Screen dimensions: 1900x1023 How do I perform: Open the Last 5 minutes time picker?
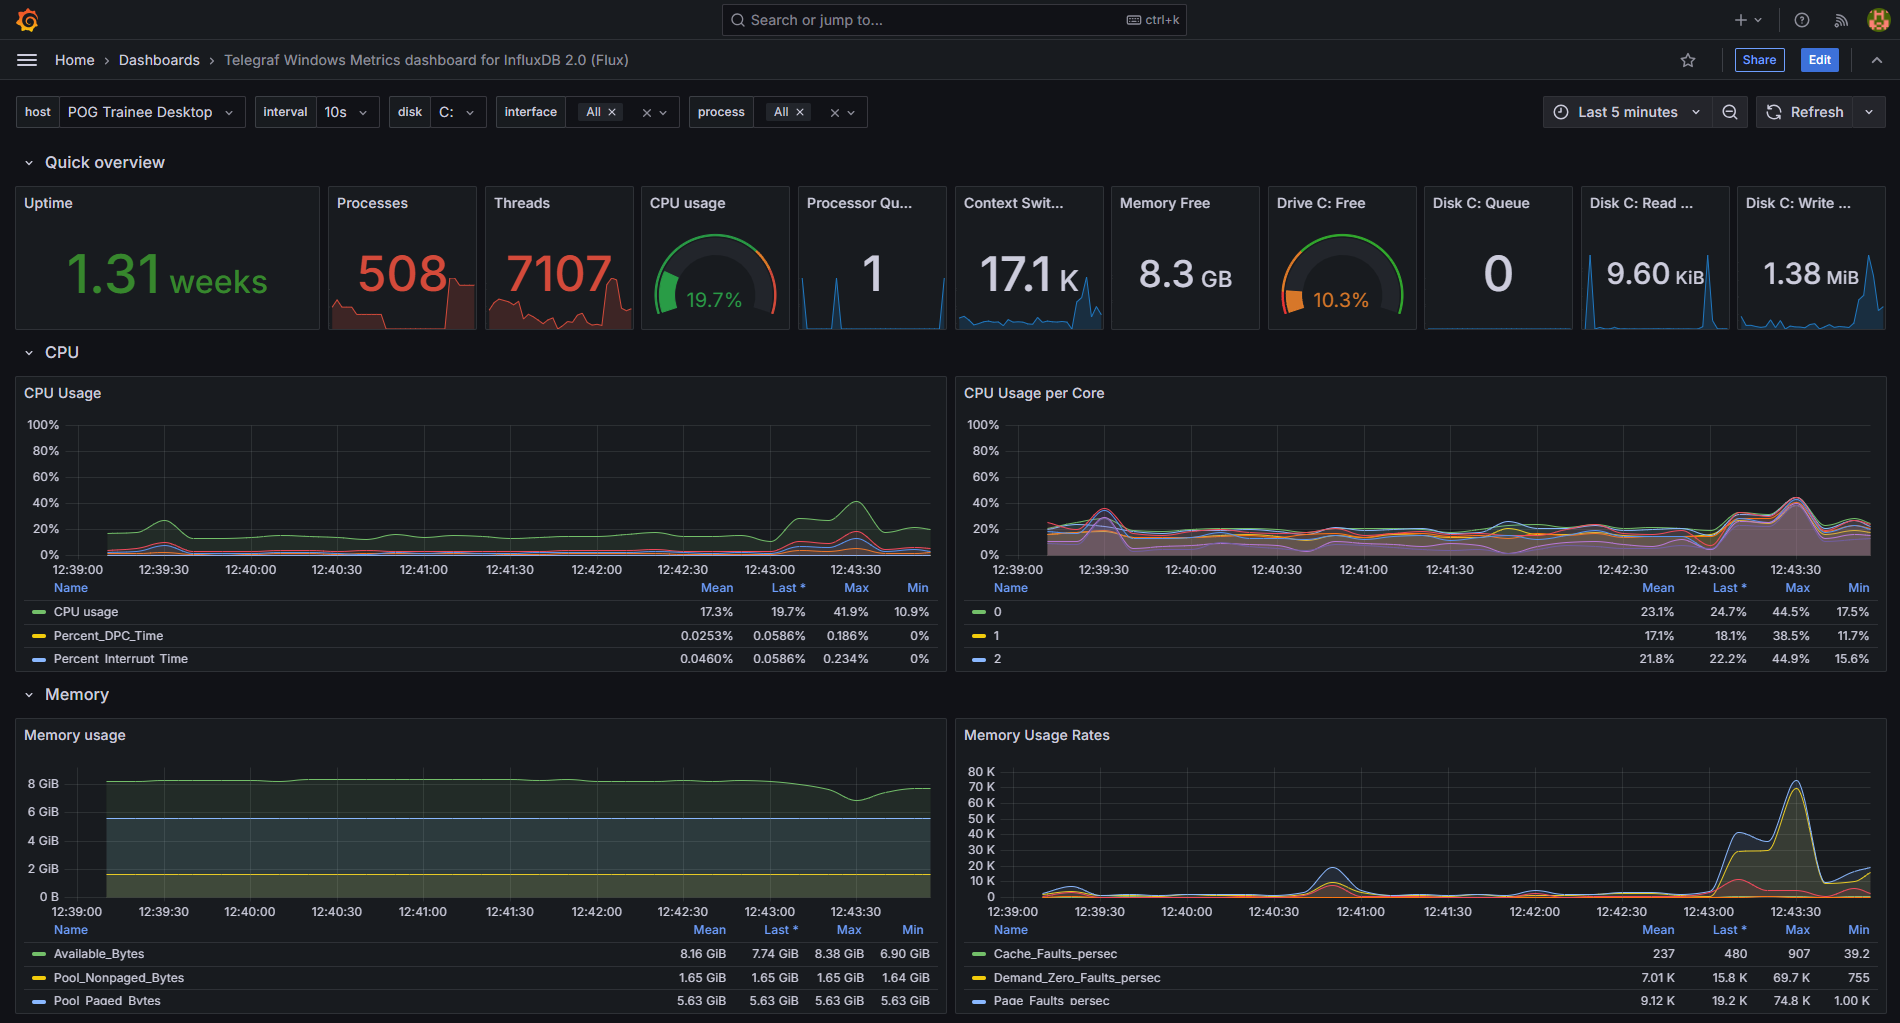(x=1627, y=112)
